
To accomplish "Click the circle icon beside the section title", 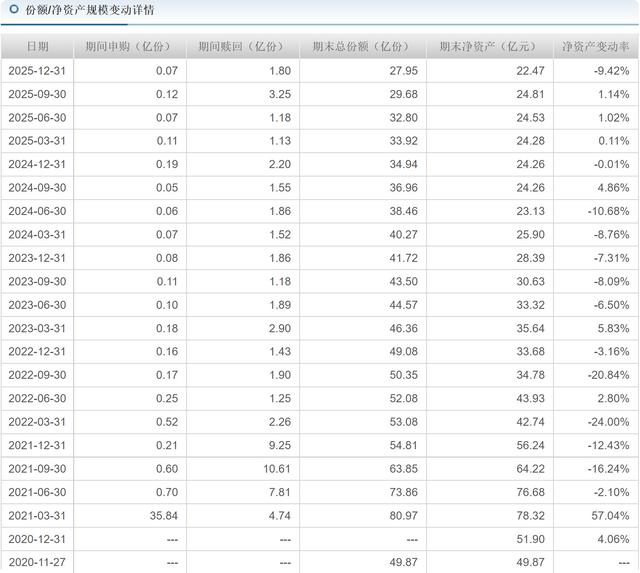I will pos(14,9).
